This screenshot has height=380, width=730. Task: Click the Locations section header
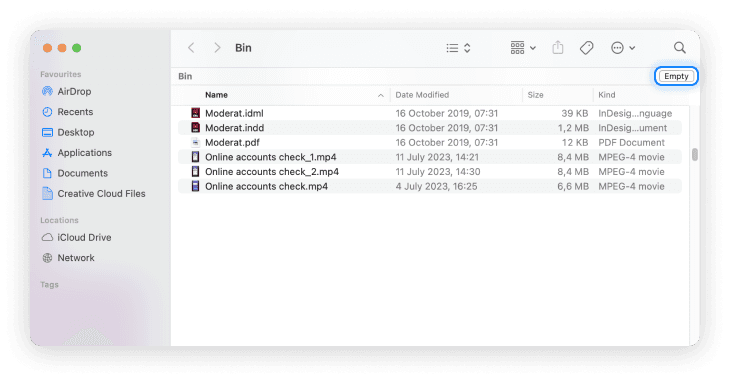[x=59, y=220]
